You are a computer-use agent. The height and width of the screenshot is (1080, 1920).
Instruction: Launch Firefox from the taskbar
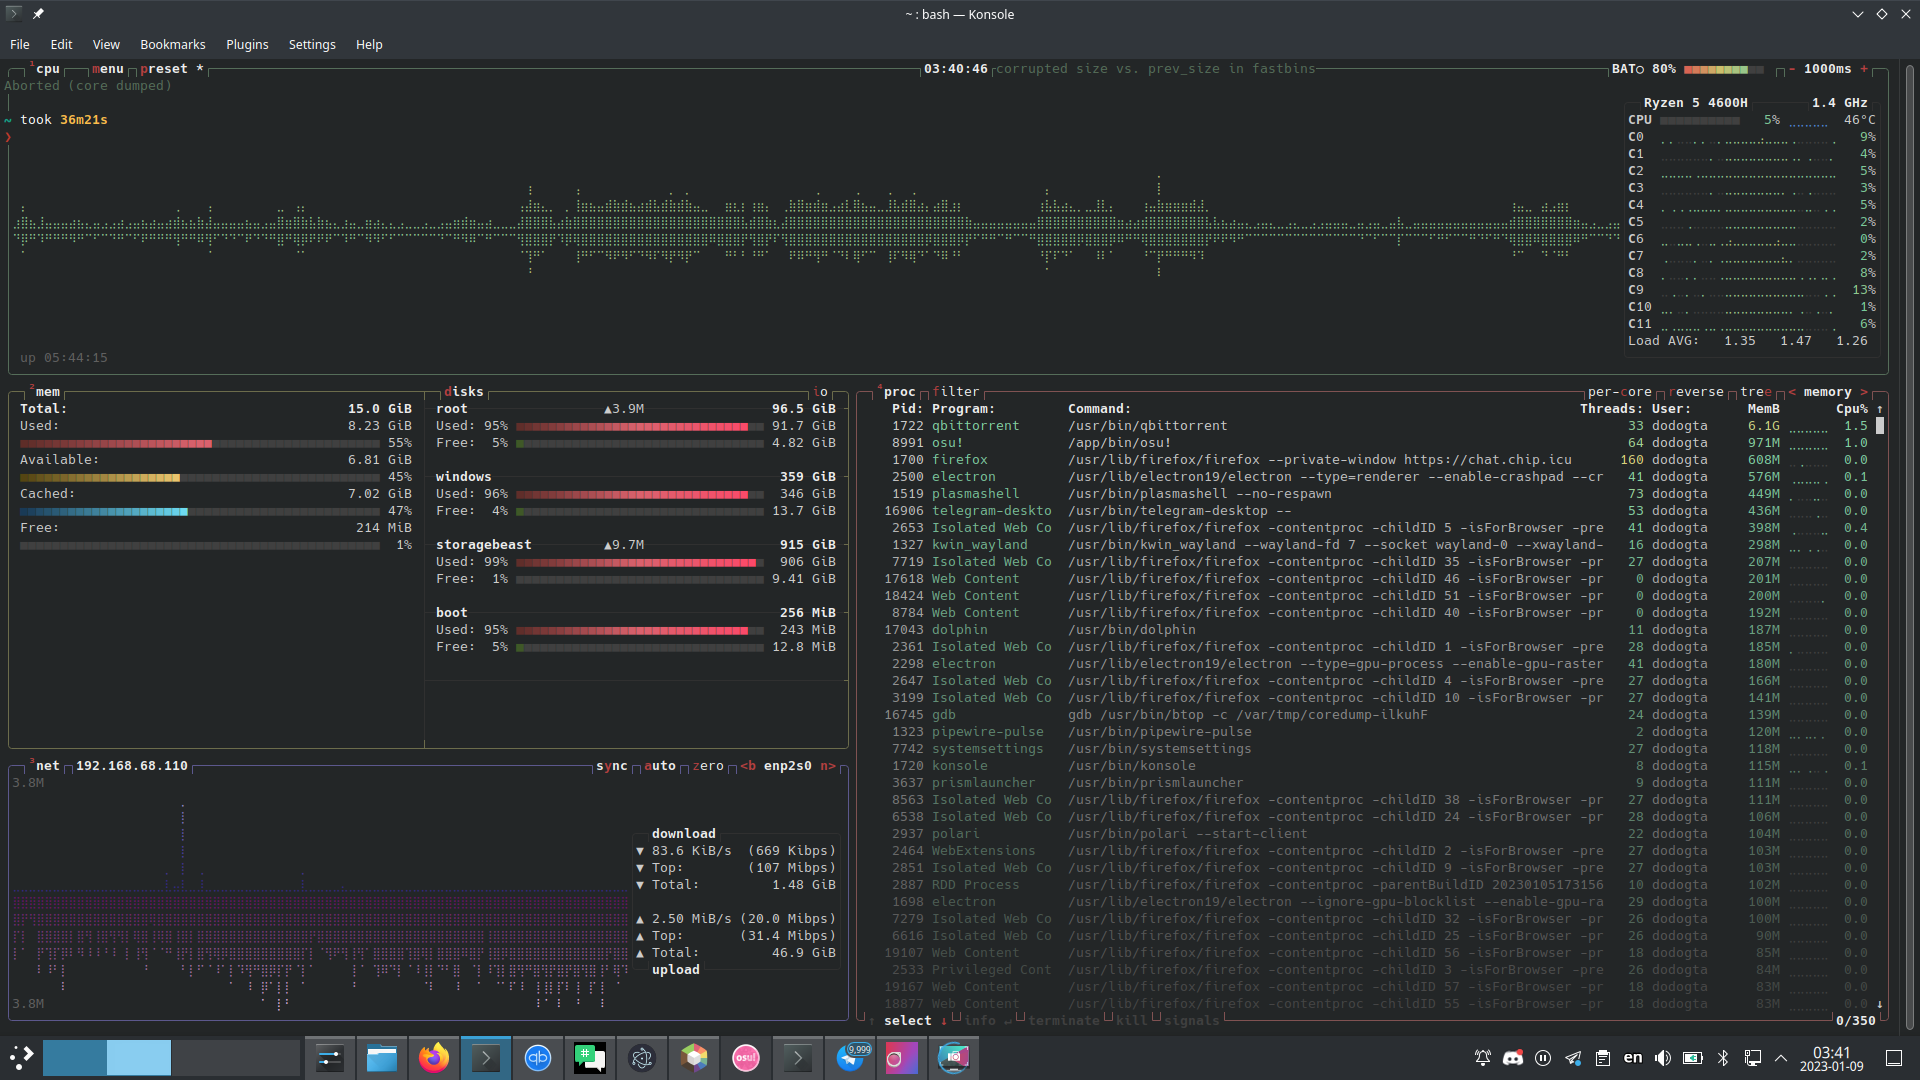[434, 1057]
